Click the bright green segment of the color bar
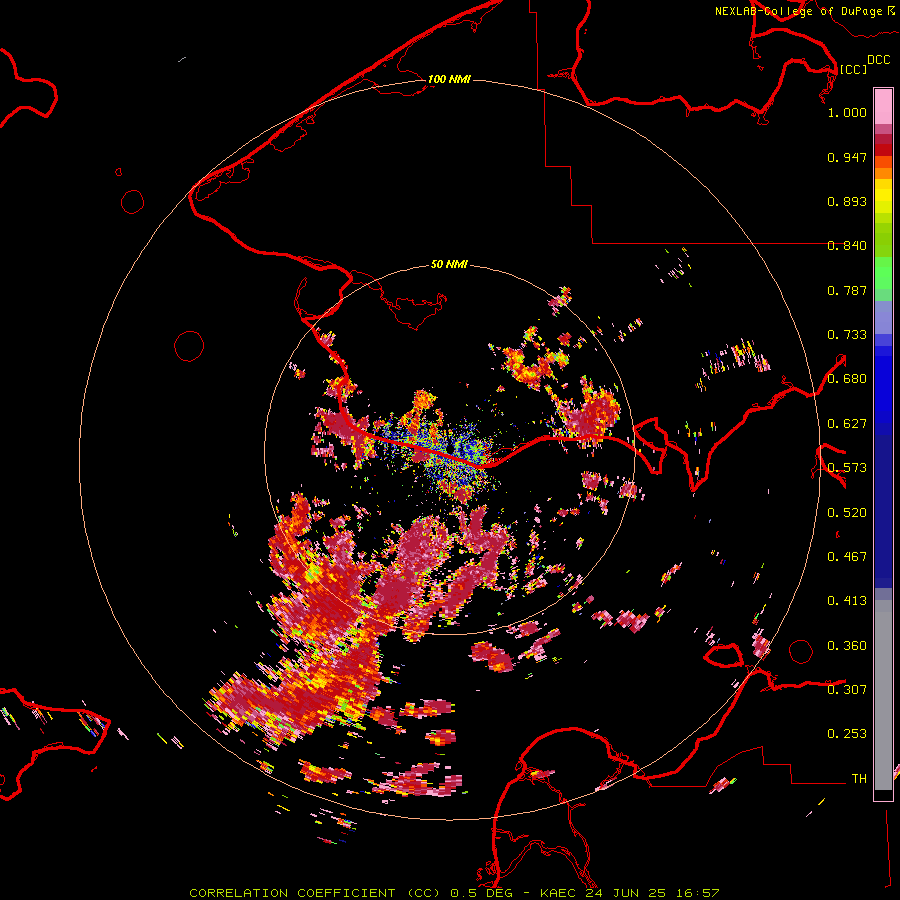 tap(883, 273)
